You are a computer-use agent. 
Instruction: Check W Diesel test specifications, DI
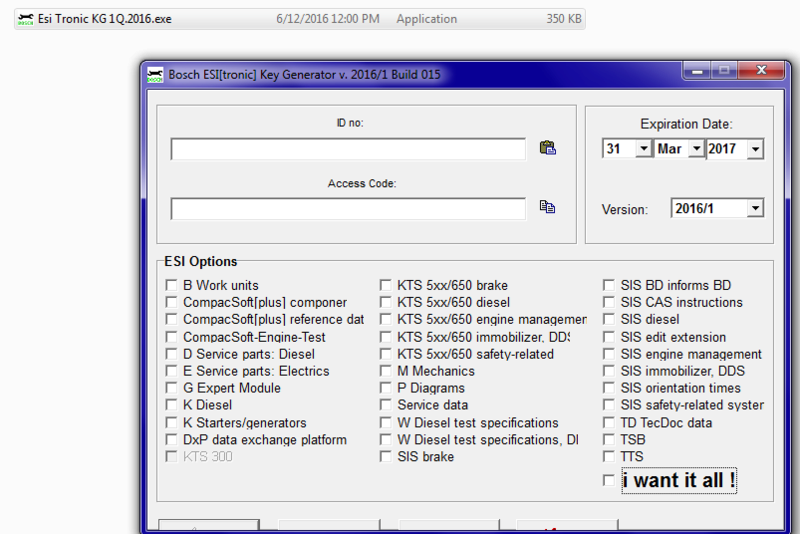(386, 440)
